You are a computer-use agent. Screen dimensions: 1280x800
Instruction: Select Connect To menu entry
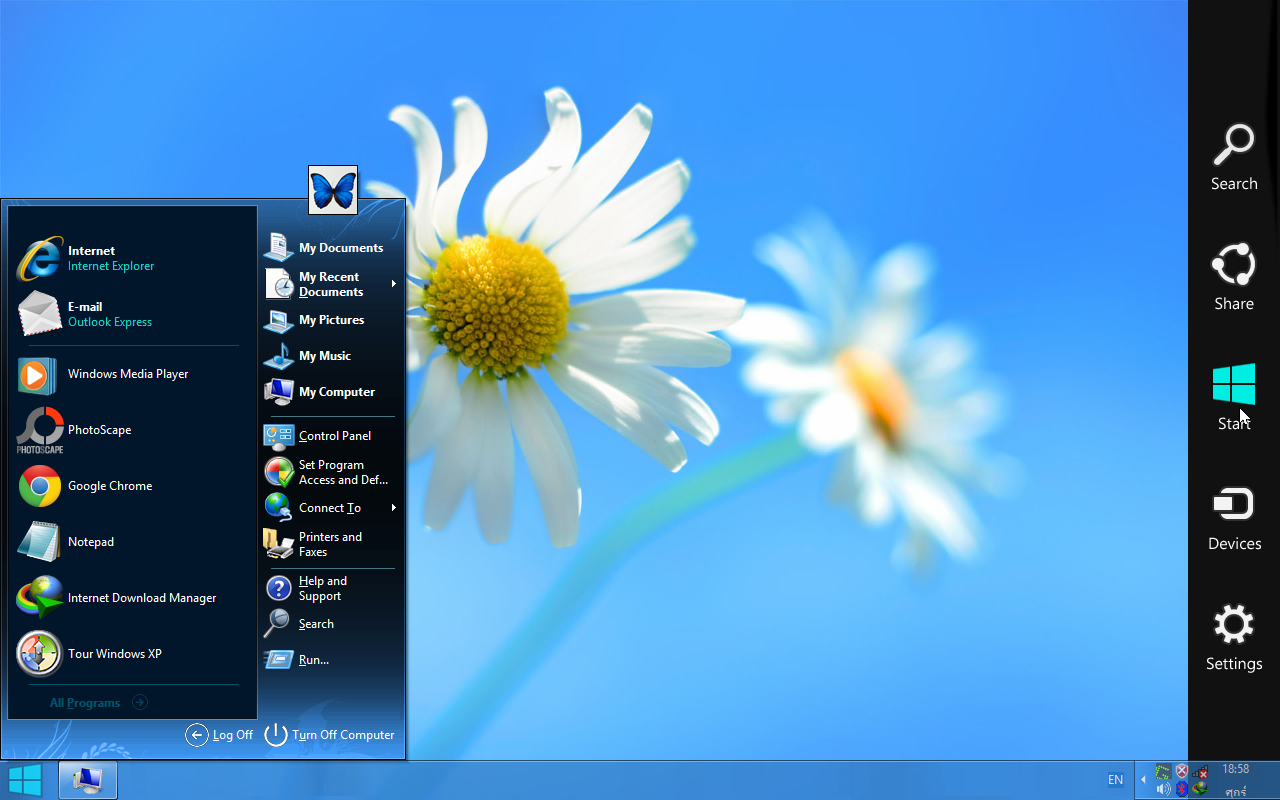point(330,508)
